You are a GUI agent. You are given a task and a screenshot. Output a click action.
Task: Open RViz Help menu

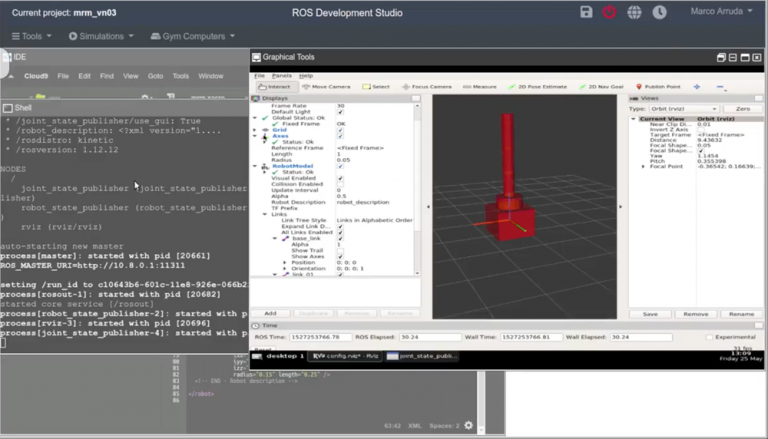coord(306,75)
